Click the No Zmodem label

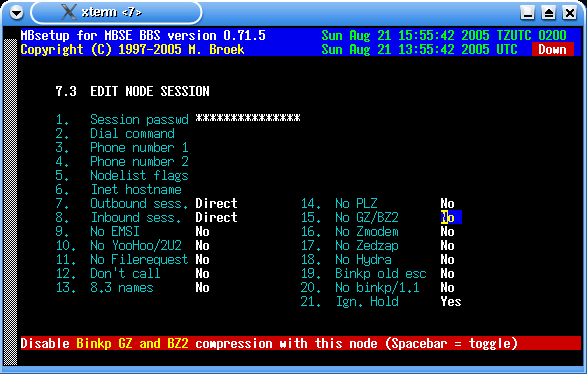pyautogui.click(x=367, y=232)
